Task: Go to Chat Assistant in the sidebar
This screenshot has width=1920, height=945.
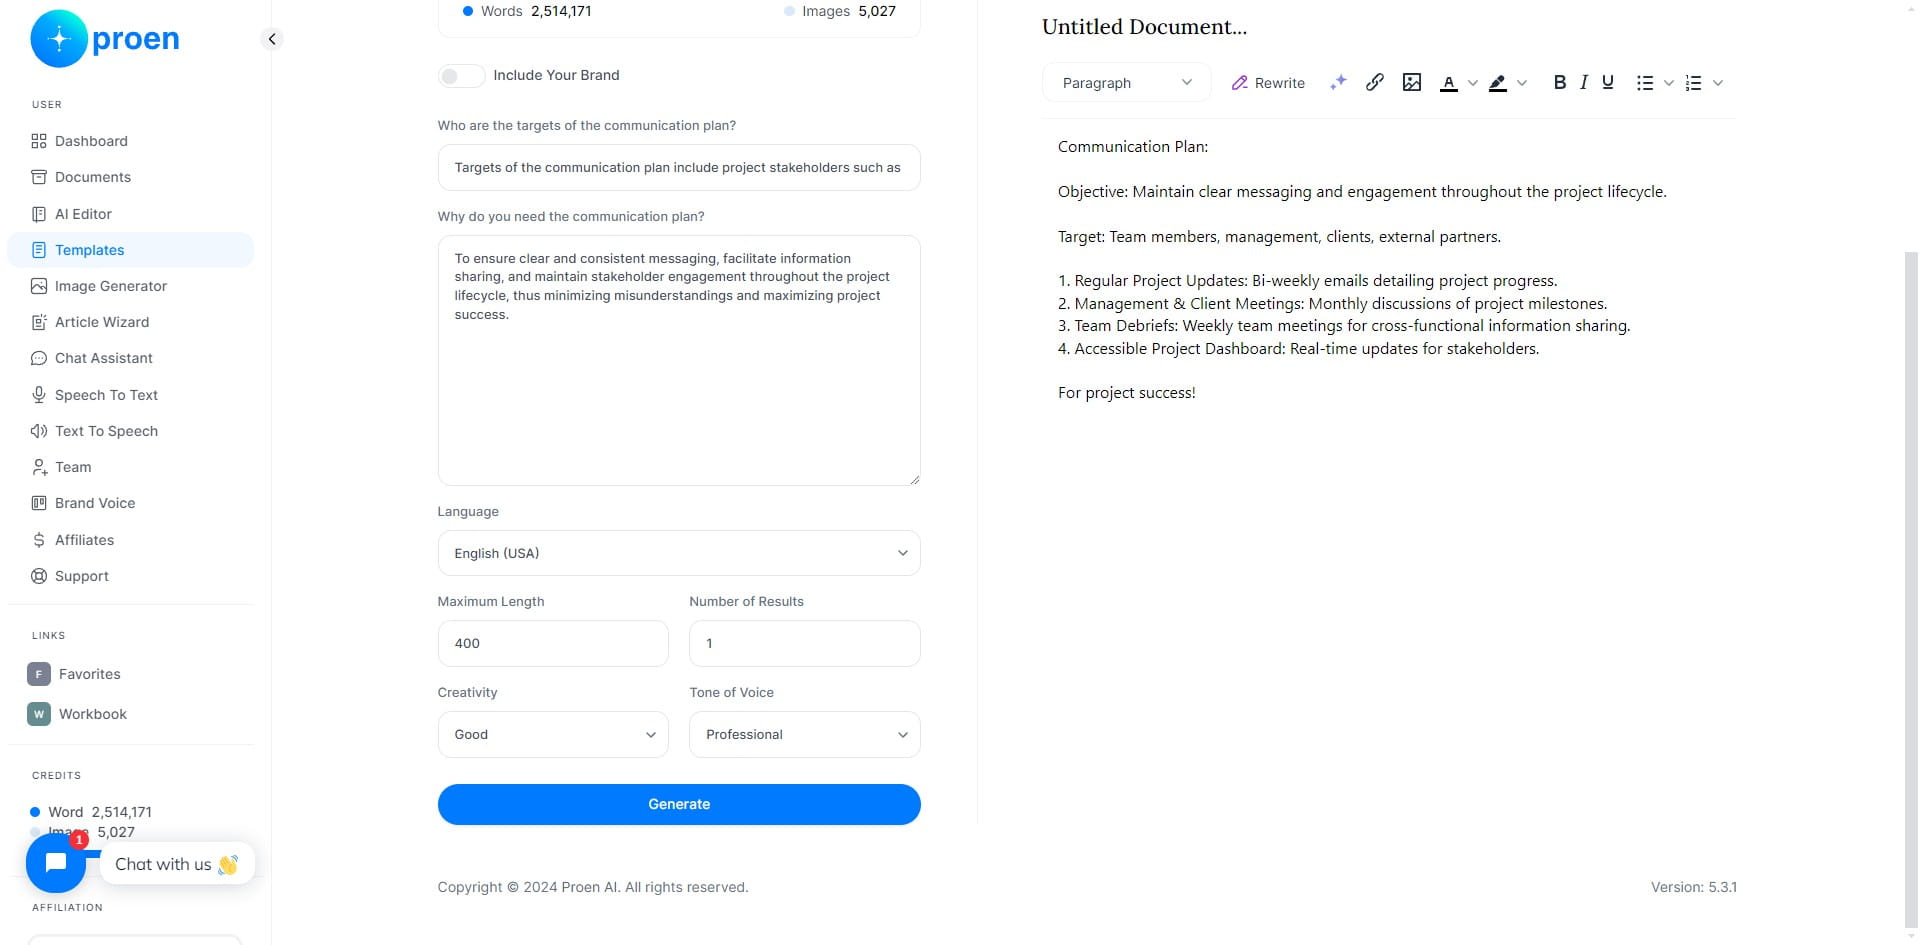Action: tap(103, 358)
